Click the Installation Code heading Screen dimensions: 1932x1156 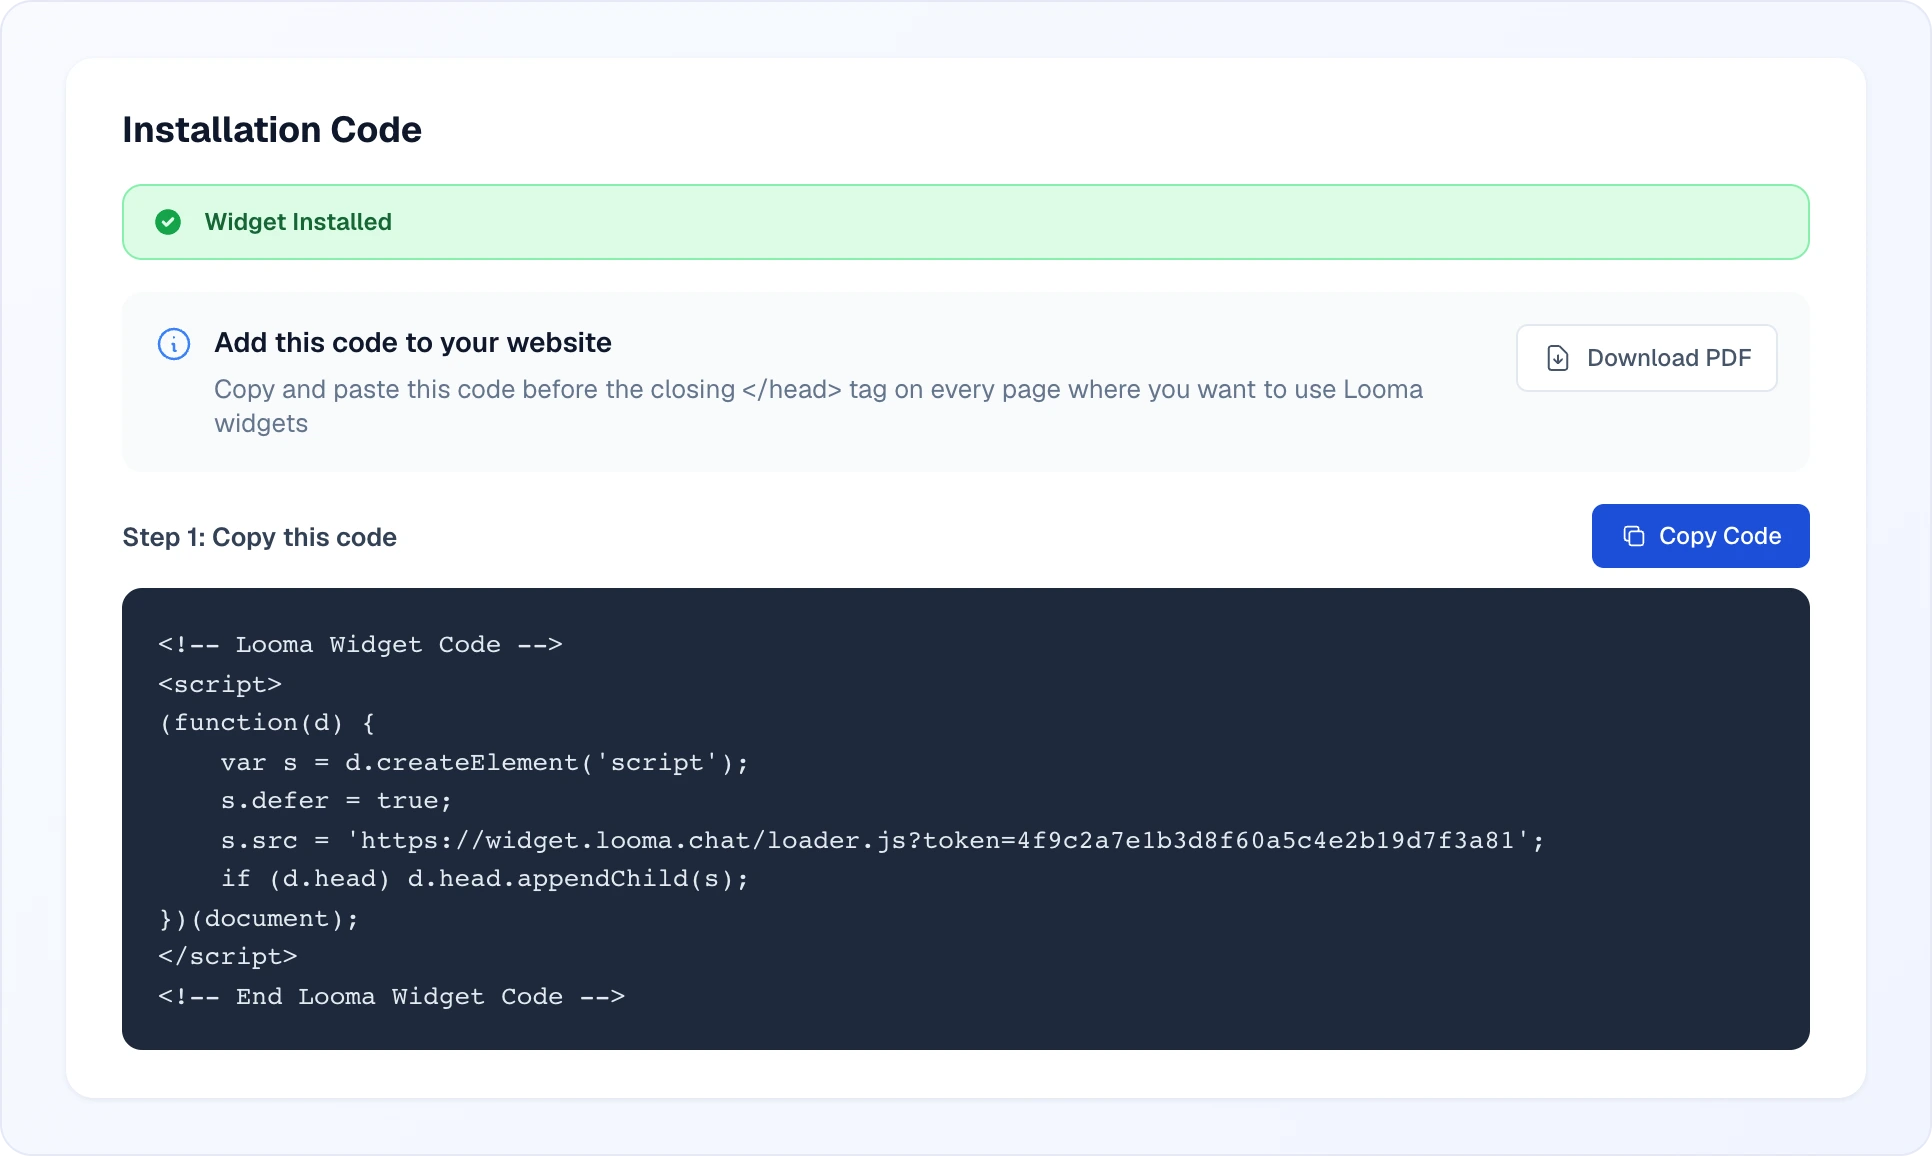[x=272, y=130]
